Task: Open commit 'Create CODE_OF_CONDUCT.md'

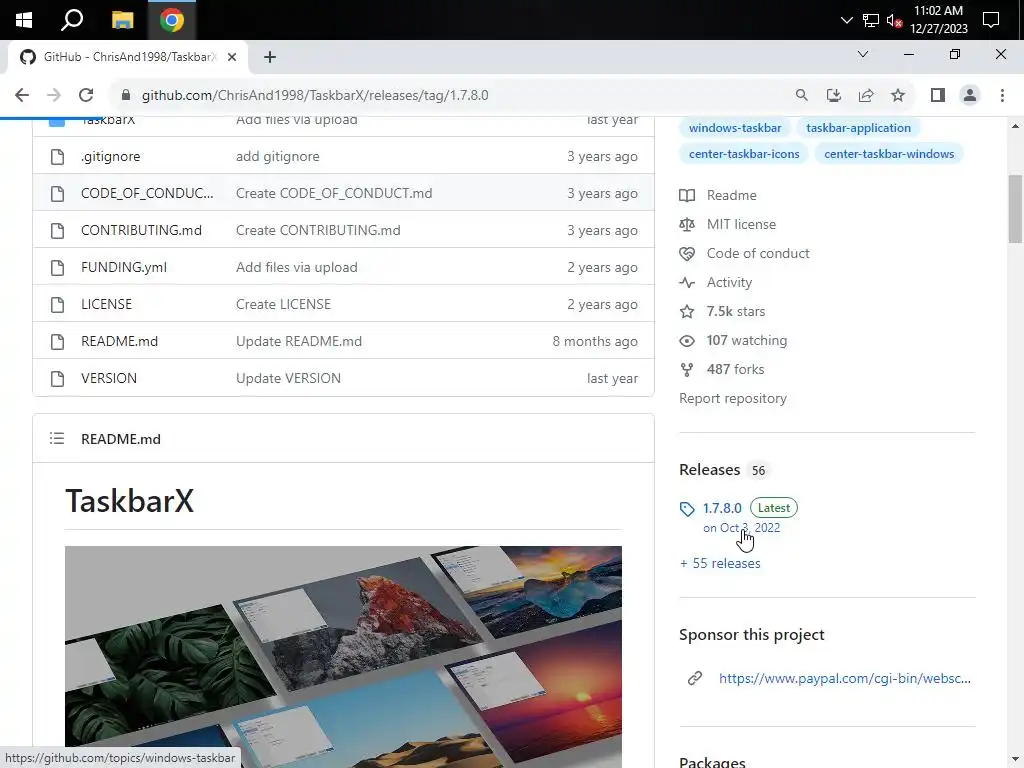Action: [334, 193]
